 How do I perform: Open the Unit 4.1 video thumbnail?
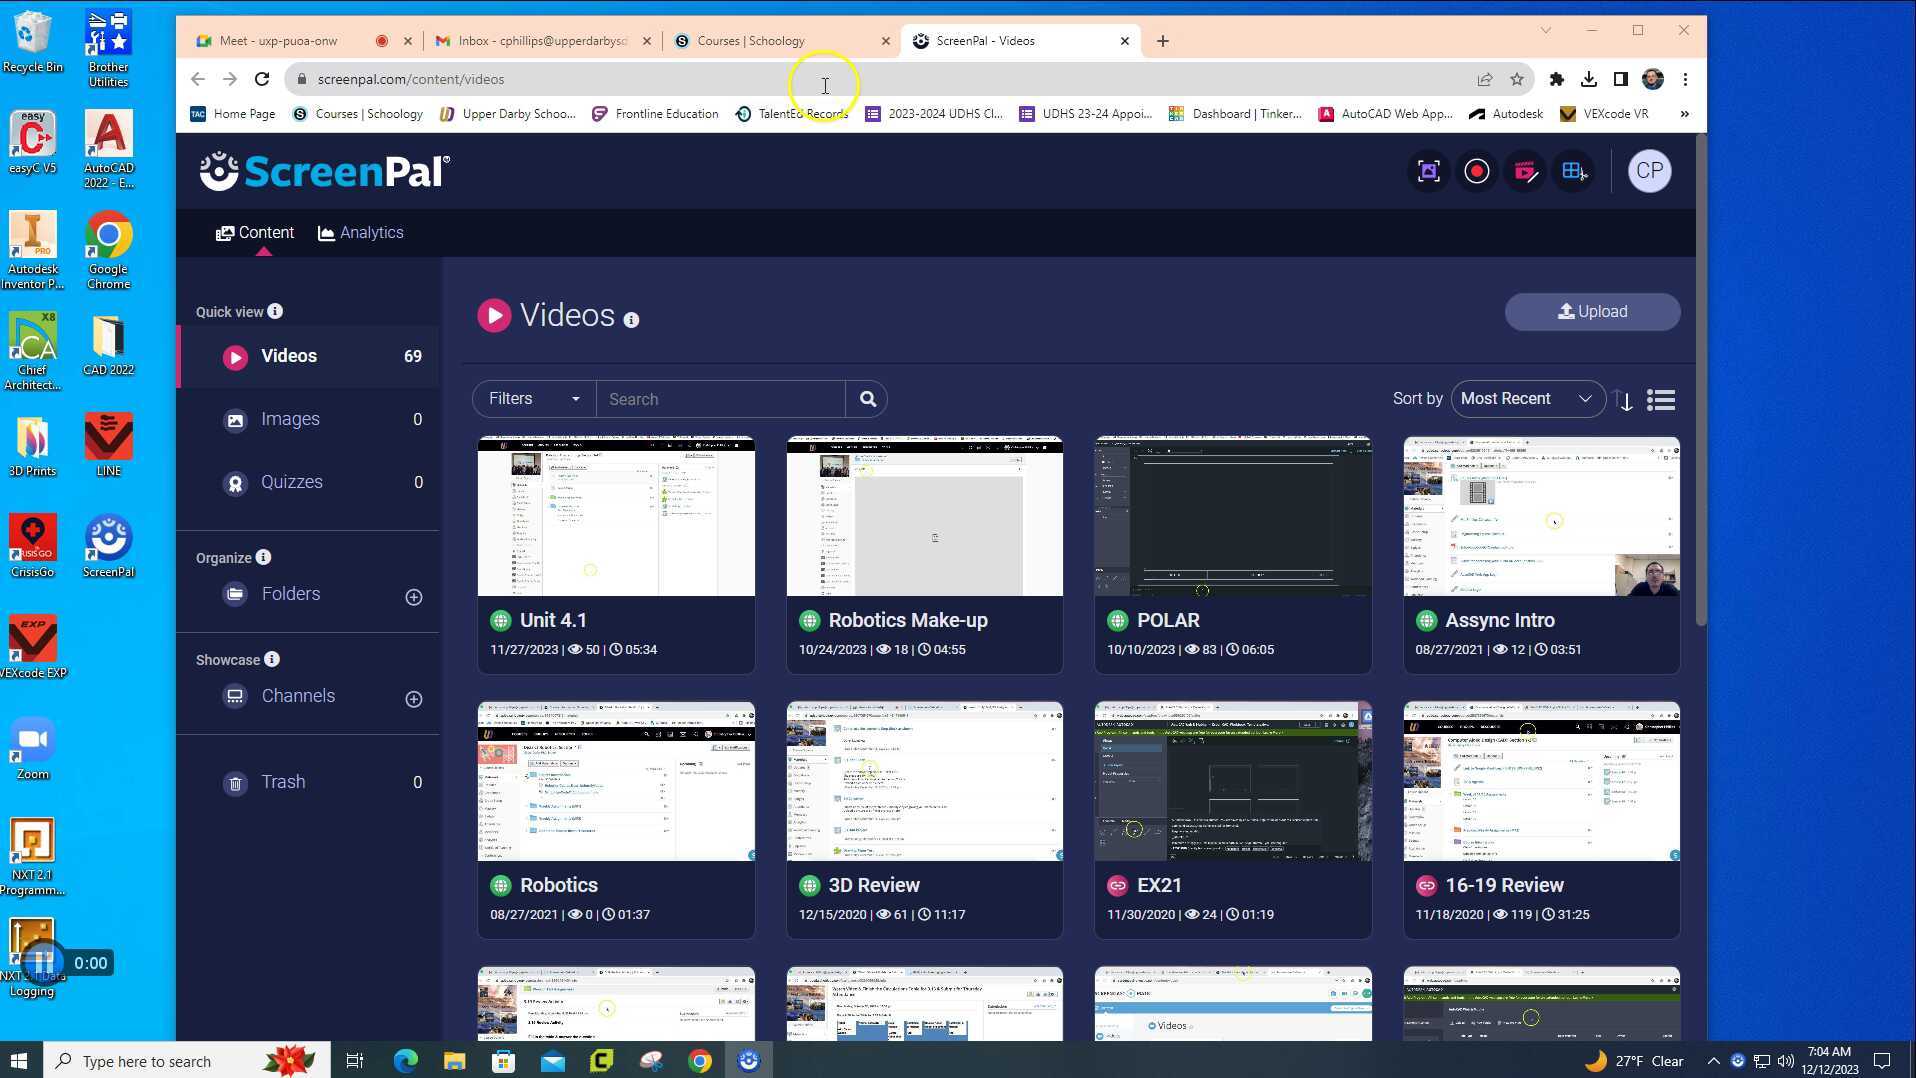[x=615, y=515]
